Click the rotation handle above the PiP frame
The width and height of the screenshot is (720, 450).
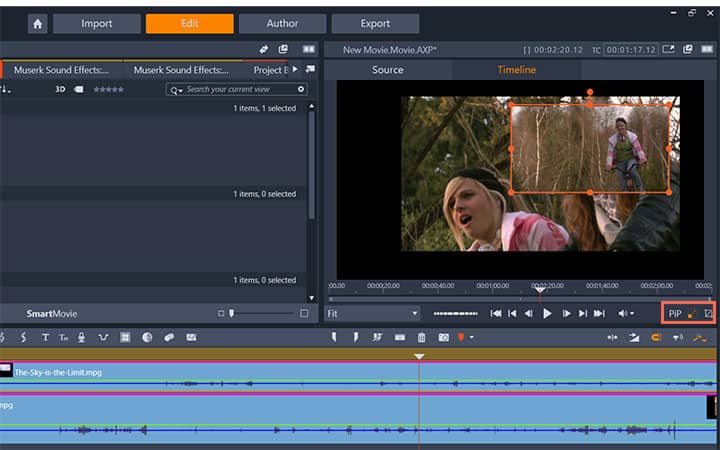(590, 92)
